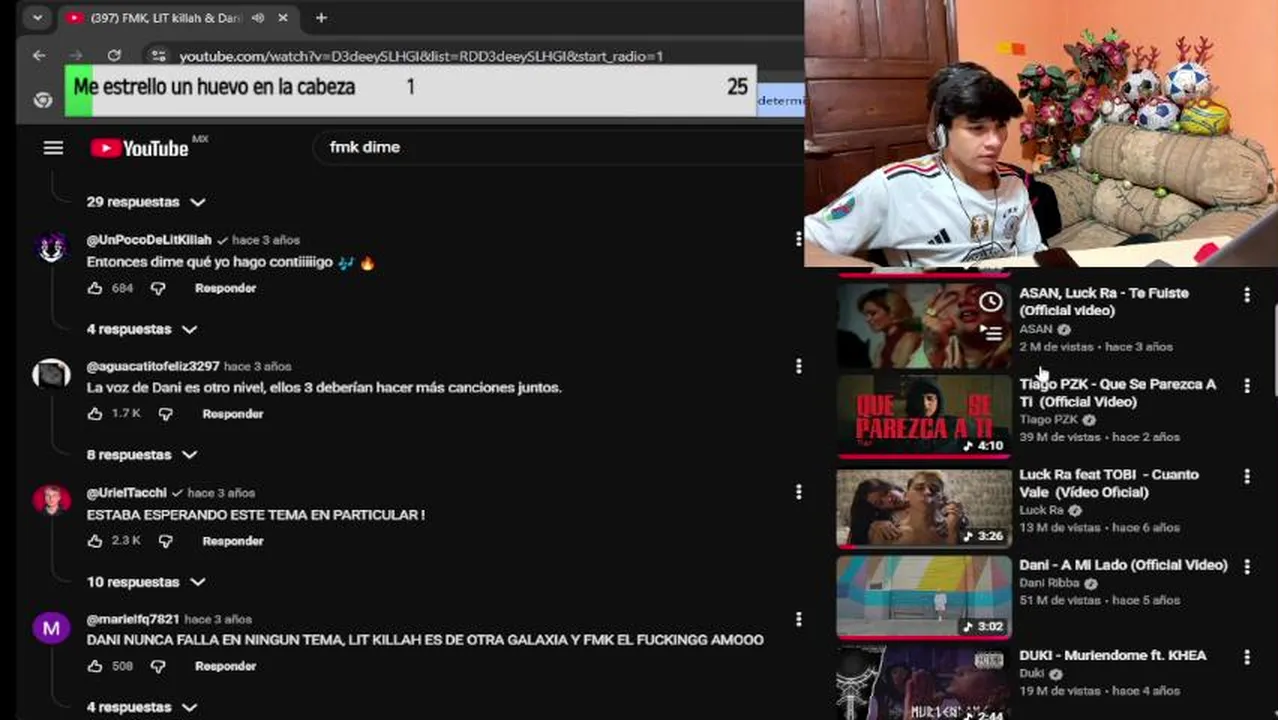Viewport: 1278px width, 720px height.
Task: Open options for @marielfq7821 comment
Action: tap(798, 619)
